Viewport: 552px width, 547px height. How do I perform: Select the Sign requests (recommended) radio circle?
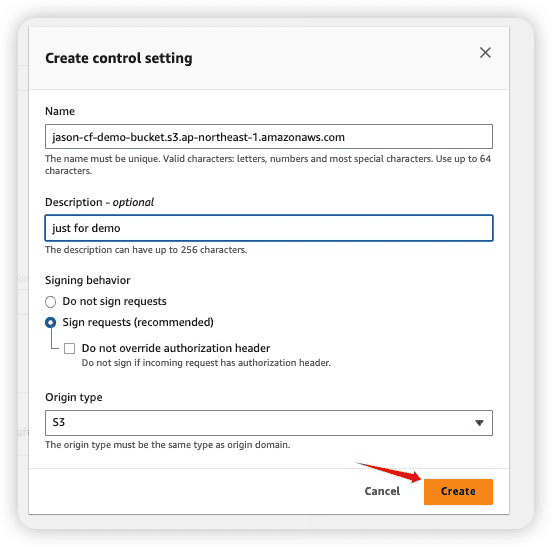click(x=51, y=322)
